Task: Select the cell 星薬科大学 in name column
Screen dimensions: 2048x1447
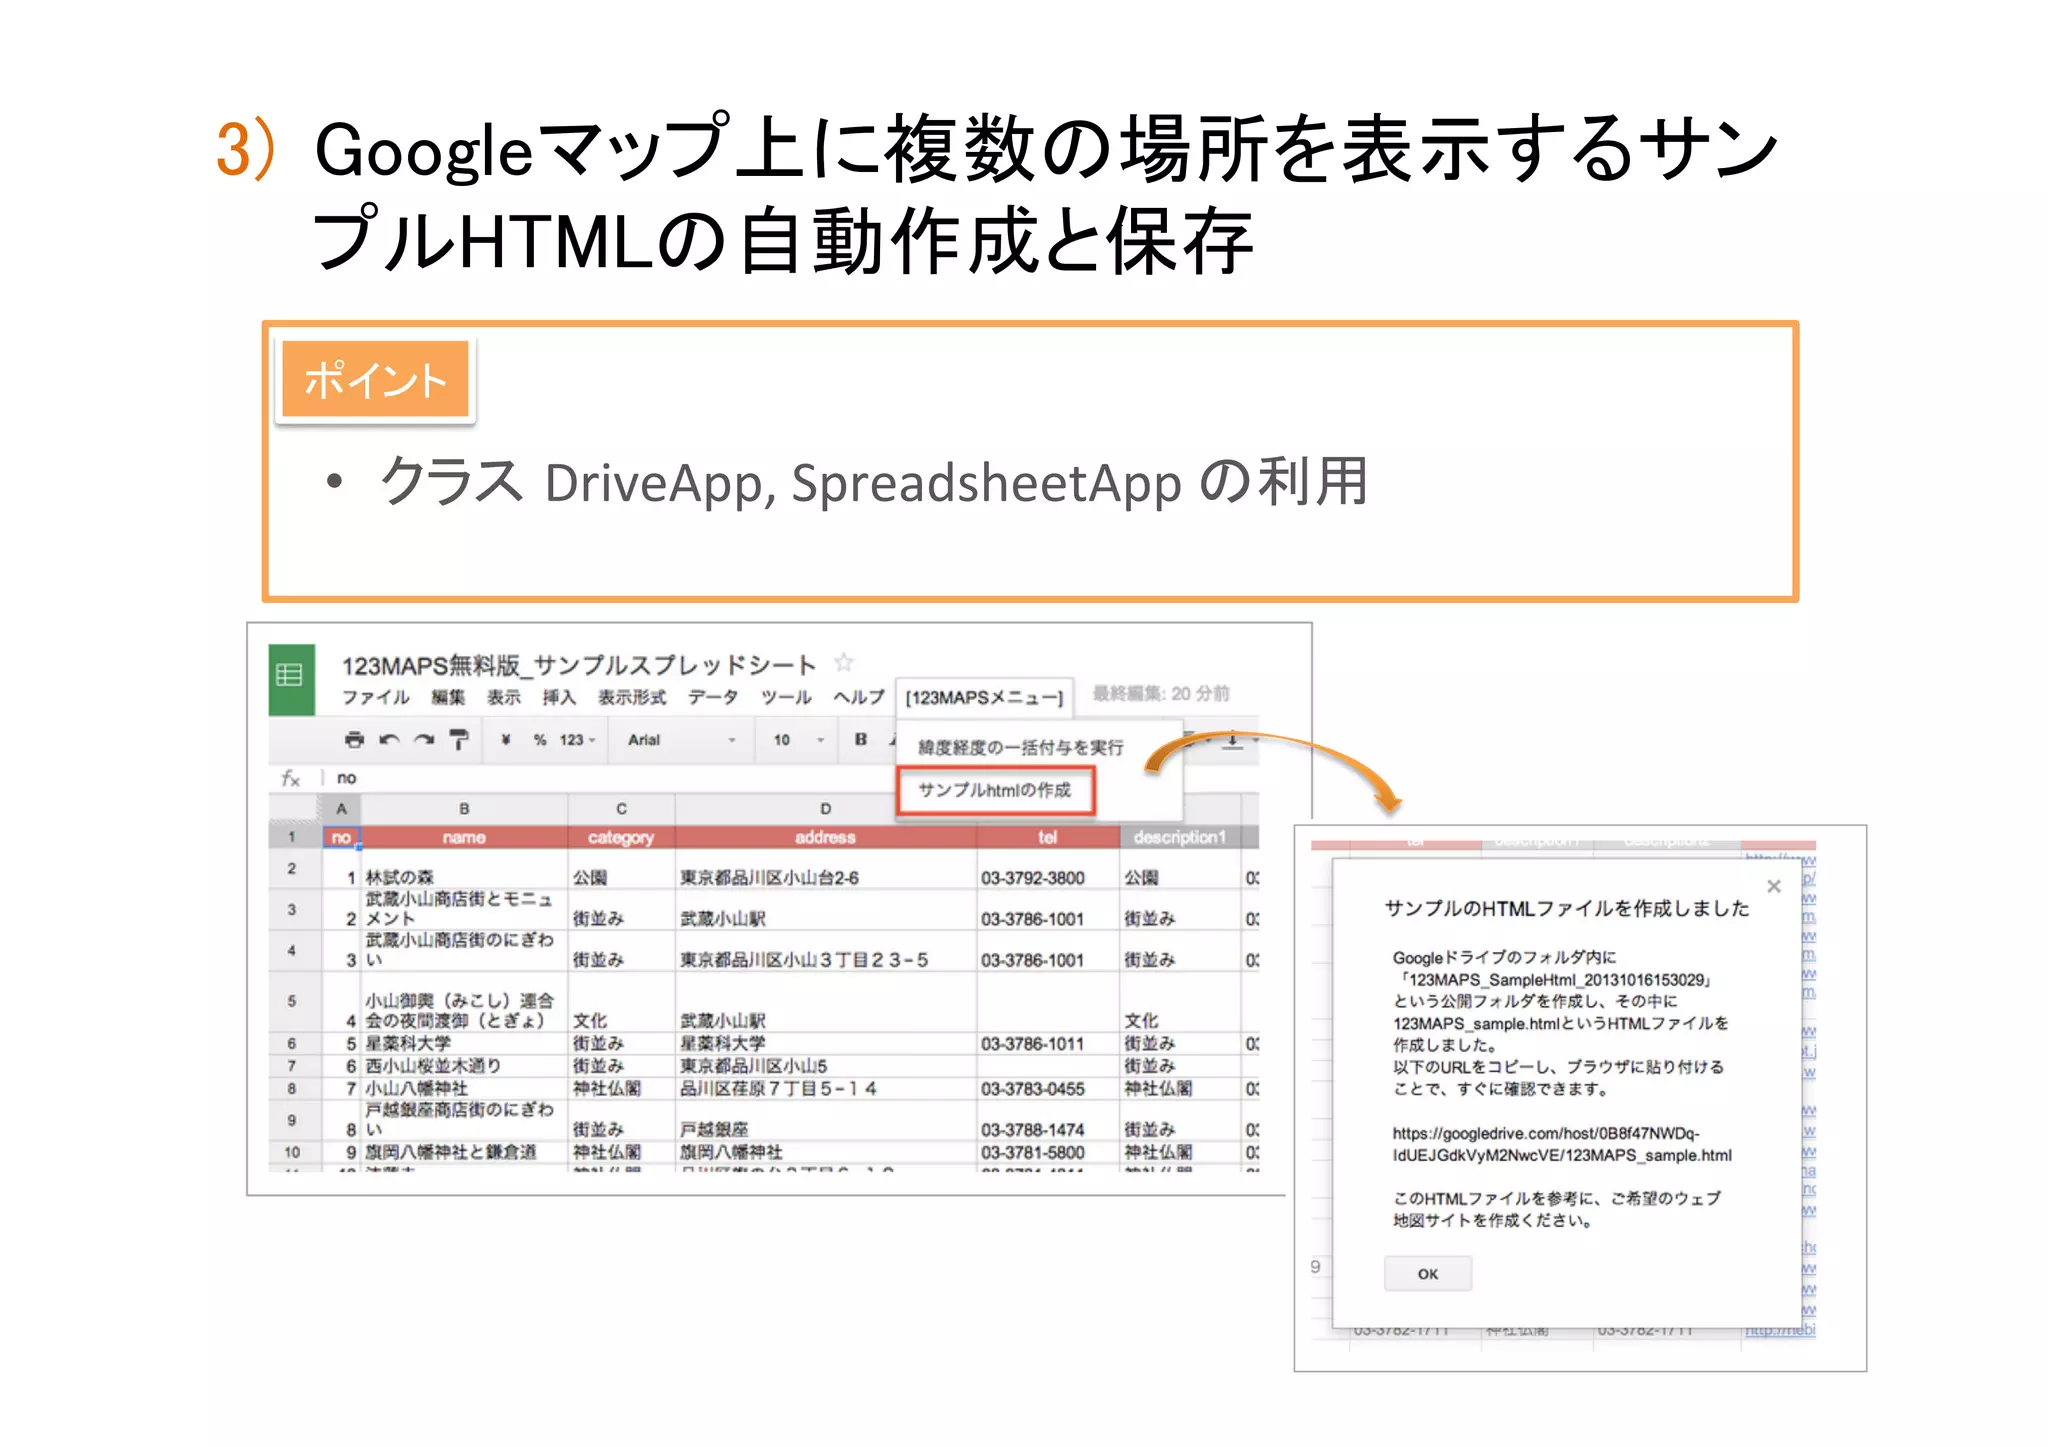Action: [x=464, y=1043]
